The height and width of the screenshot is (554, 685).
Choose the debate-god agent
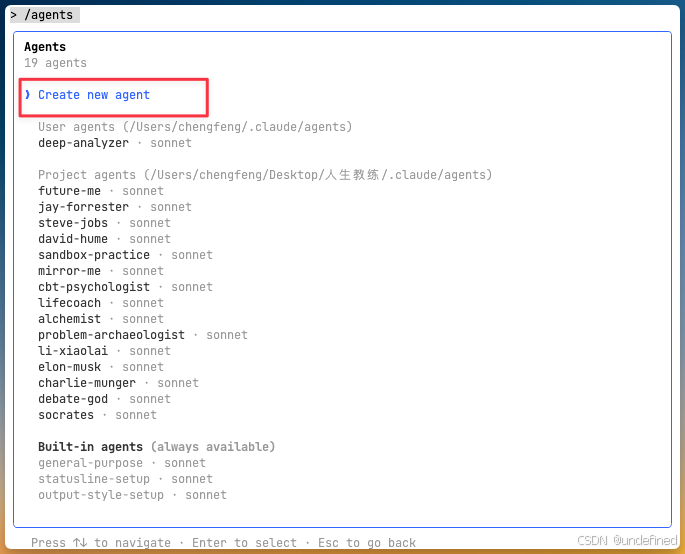pyautogui.click(x=104, y=399)
